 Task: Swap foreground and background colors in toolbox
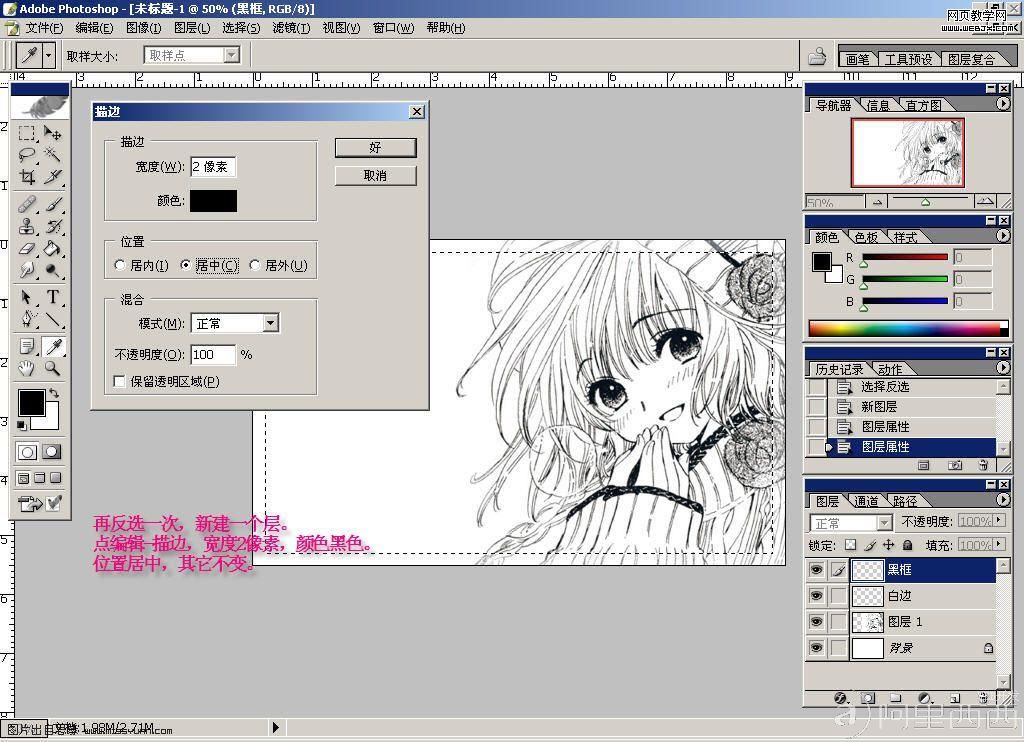tap(54, 393)
